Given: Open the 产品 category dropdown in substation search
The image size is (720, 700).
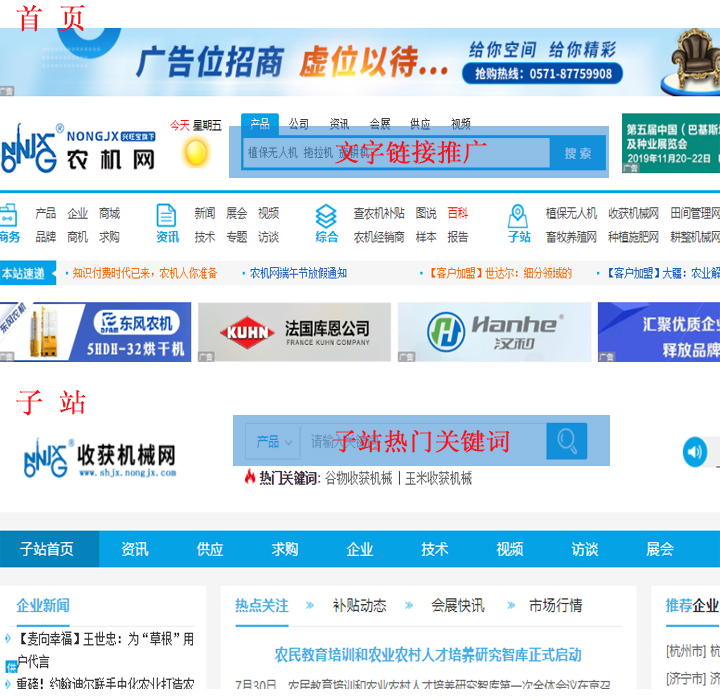Looking at the screenshot, I should [x=274, y=441].
